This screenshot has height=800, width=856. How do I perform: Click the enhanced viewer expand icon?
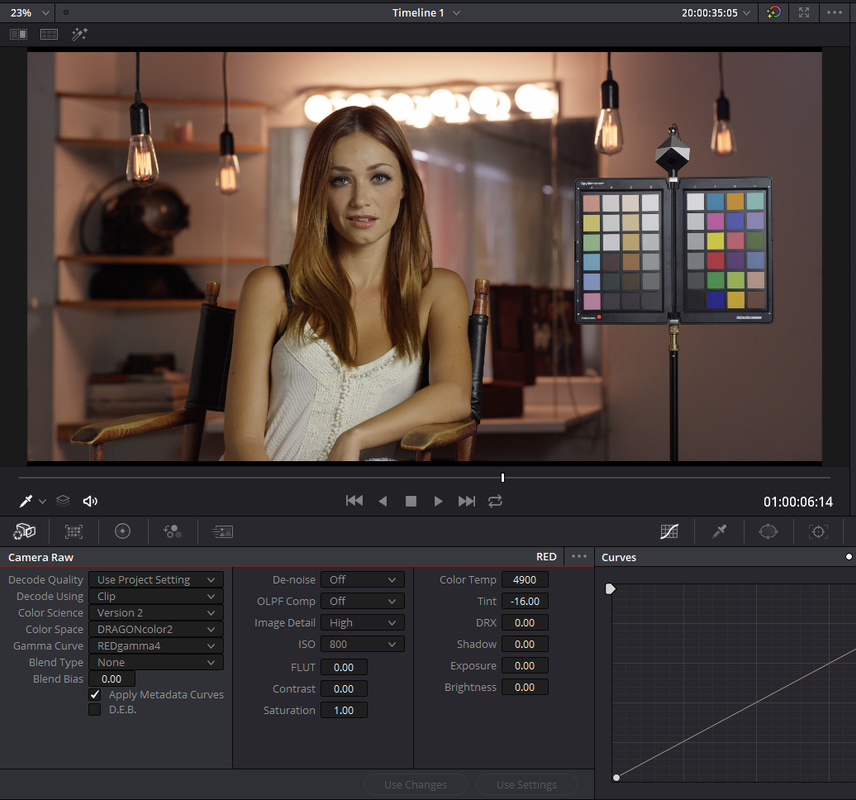click(804, 13)
